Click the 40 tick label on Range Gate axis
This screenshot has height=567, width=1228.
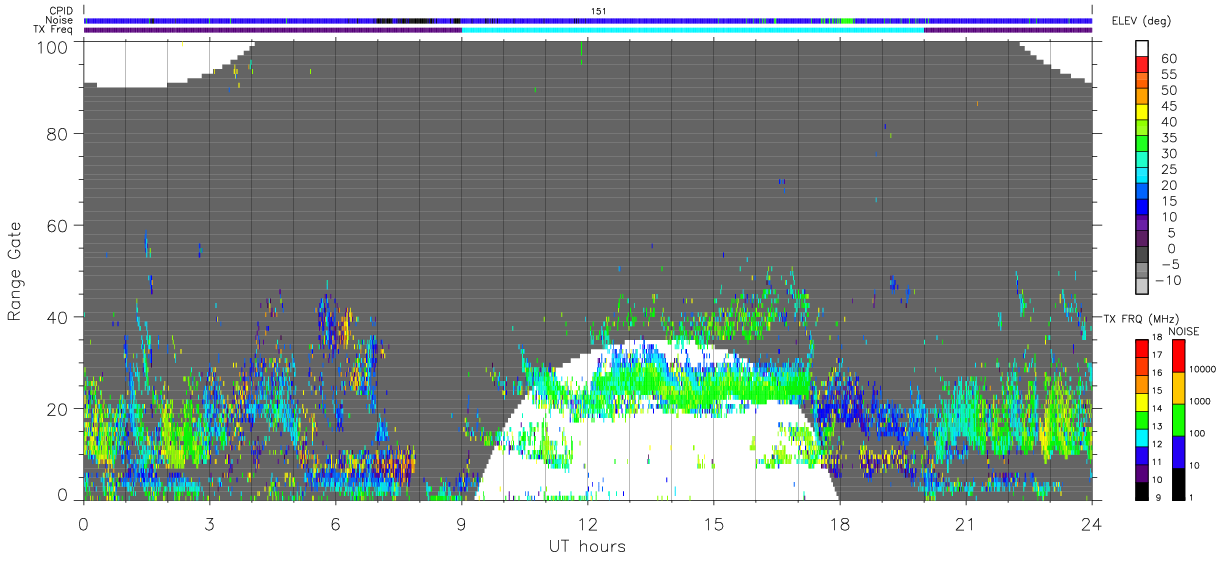(59, 317)
